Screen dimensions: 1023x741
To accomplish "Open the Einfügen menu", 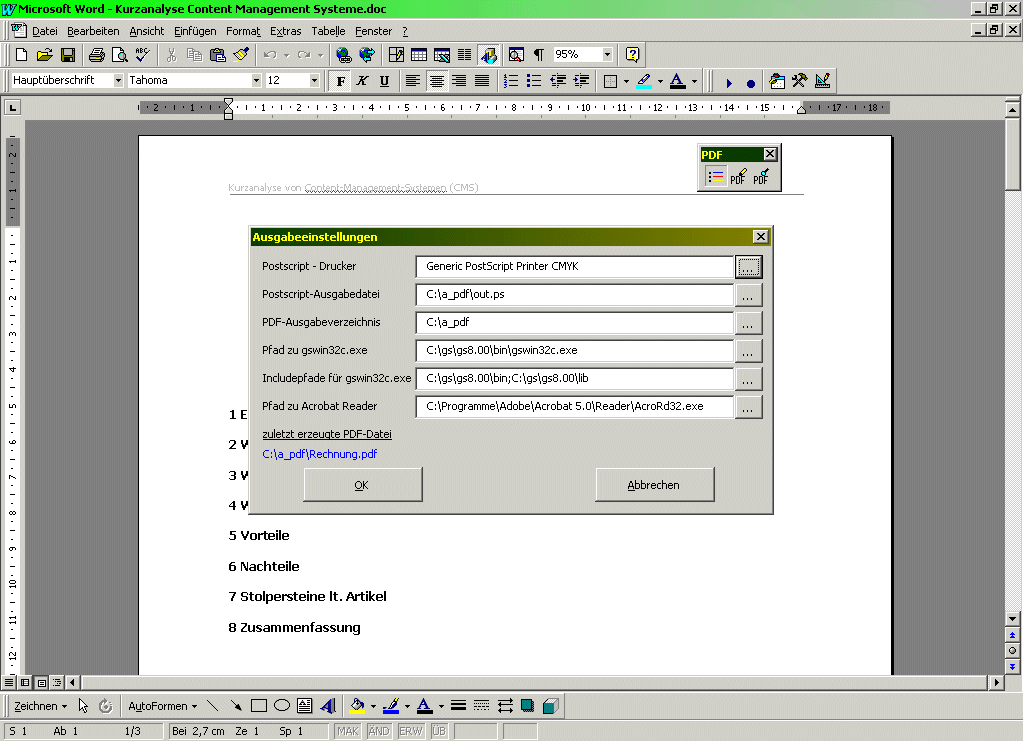I will [x=195, y=31].
